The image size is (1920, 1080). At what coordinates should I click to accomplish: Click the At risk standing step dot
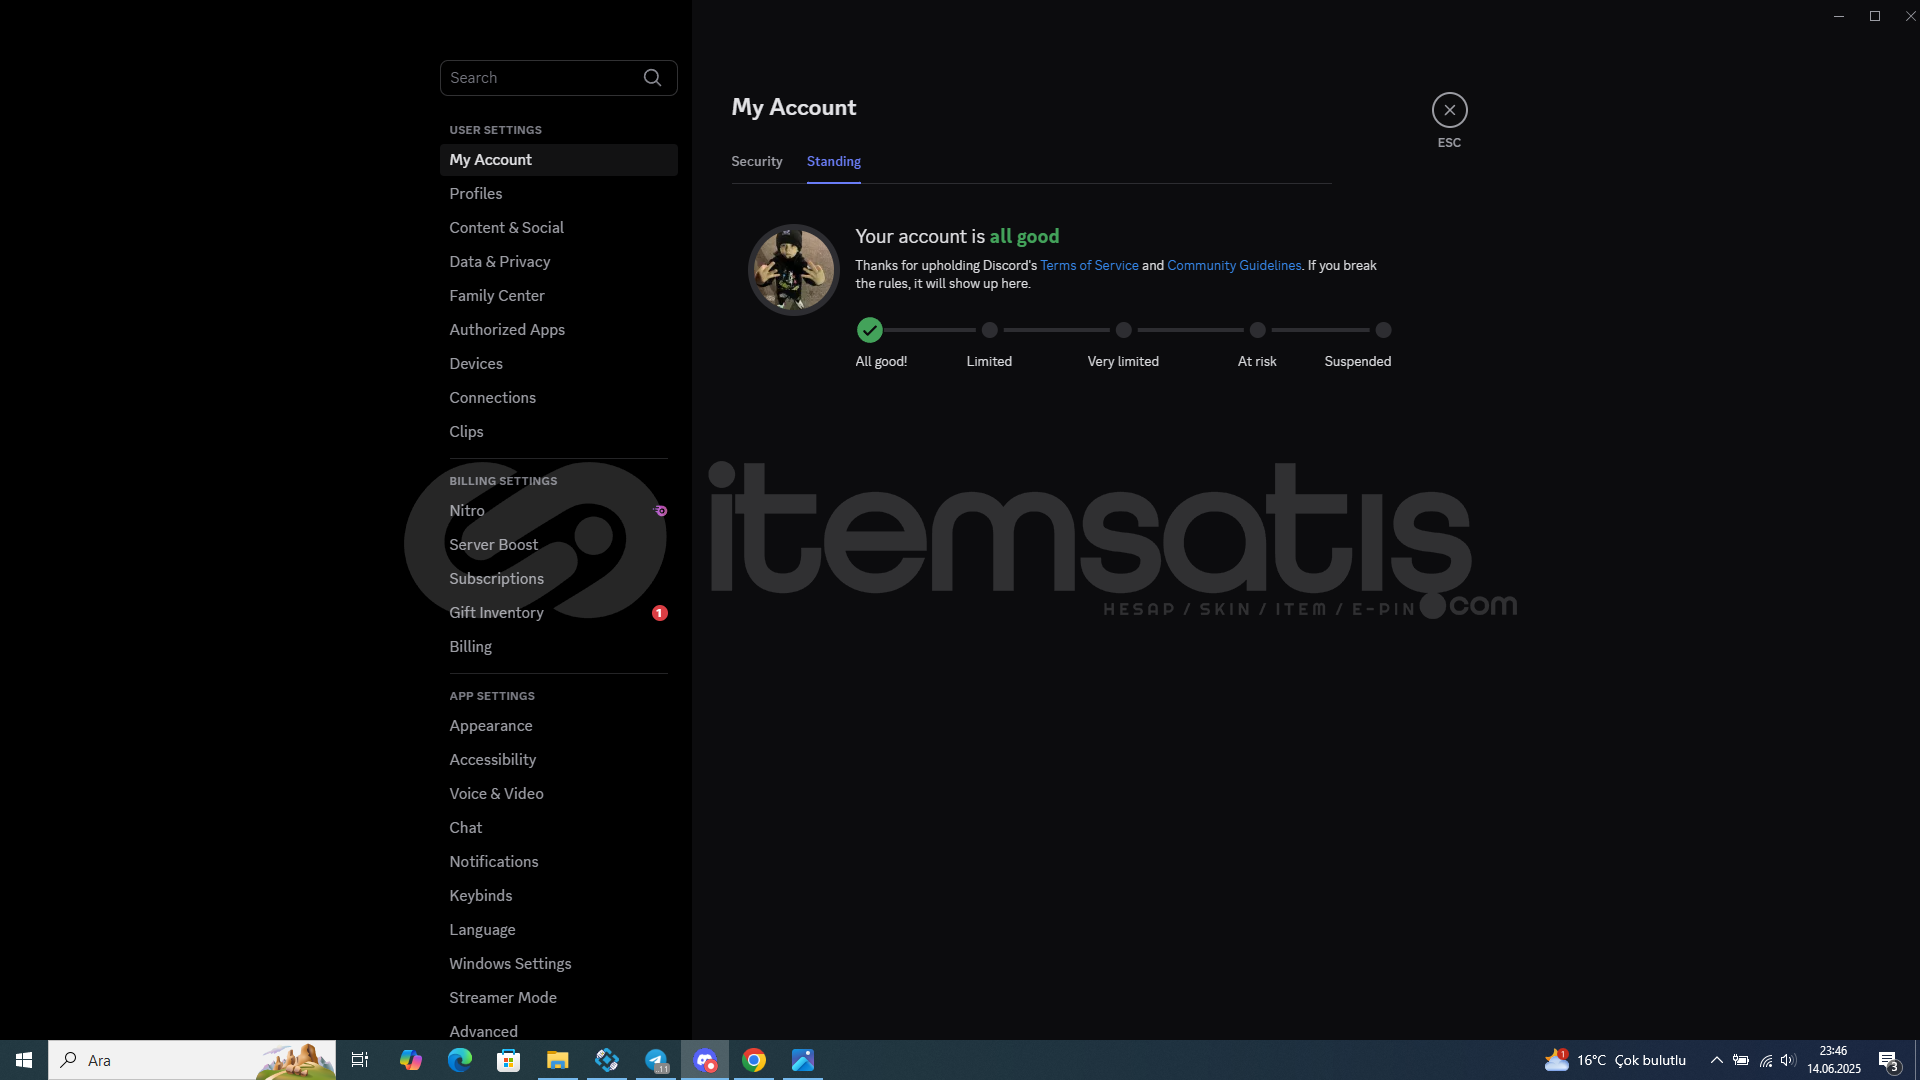click(x=1258, y=330)
